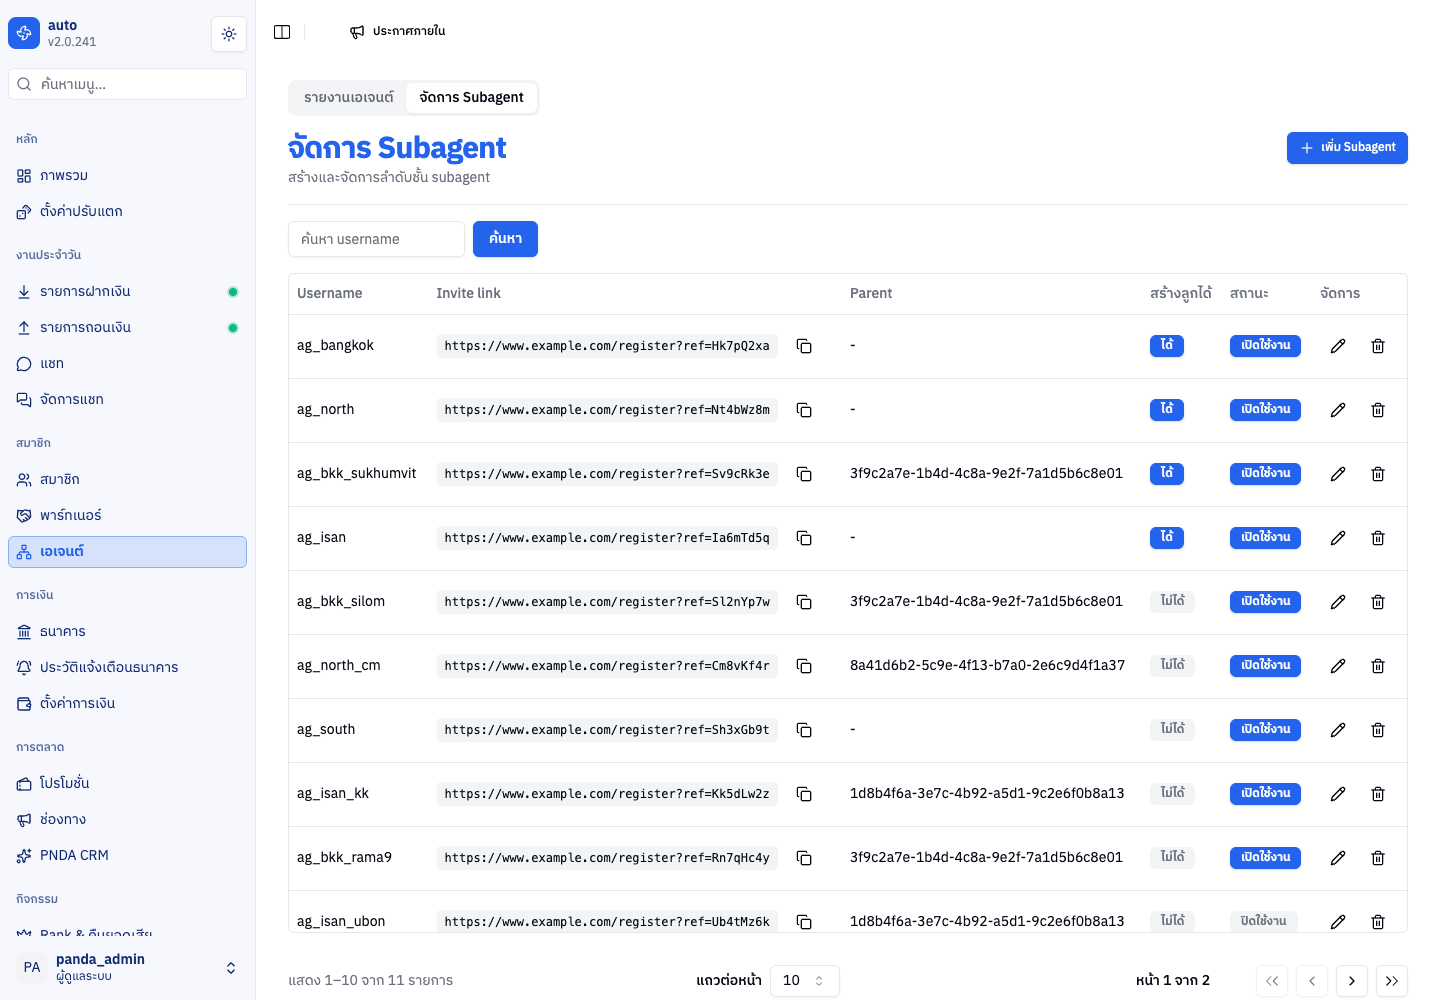Toggle the ปิดใช้งาน status of ag_isan_ubon
Screen dimensions: 1440x1000
point(1263,921)
